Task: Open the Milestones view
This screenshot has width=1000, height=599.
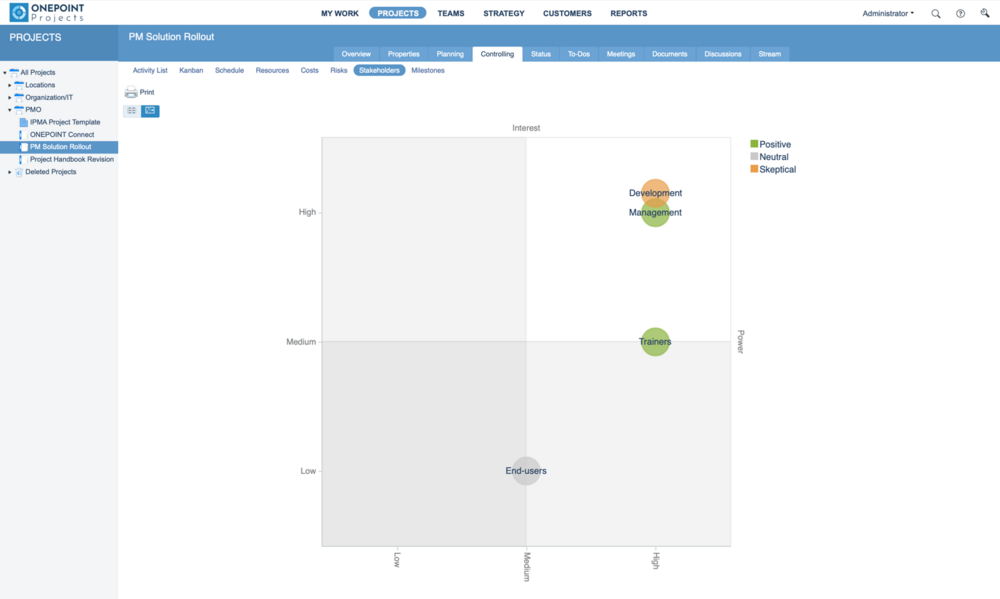Action: [428, 70]
